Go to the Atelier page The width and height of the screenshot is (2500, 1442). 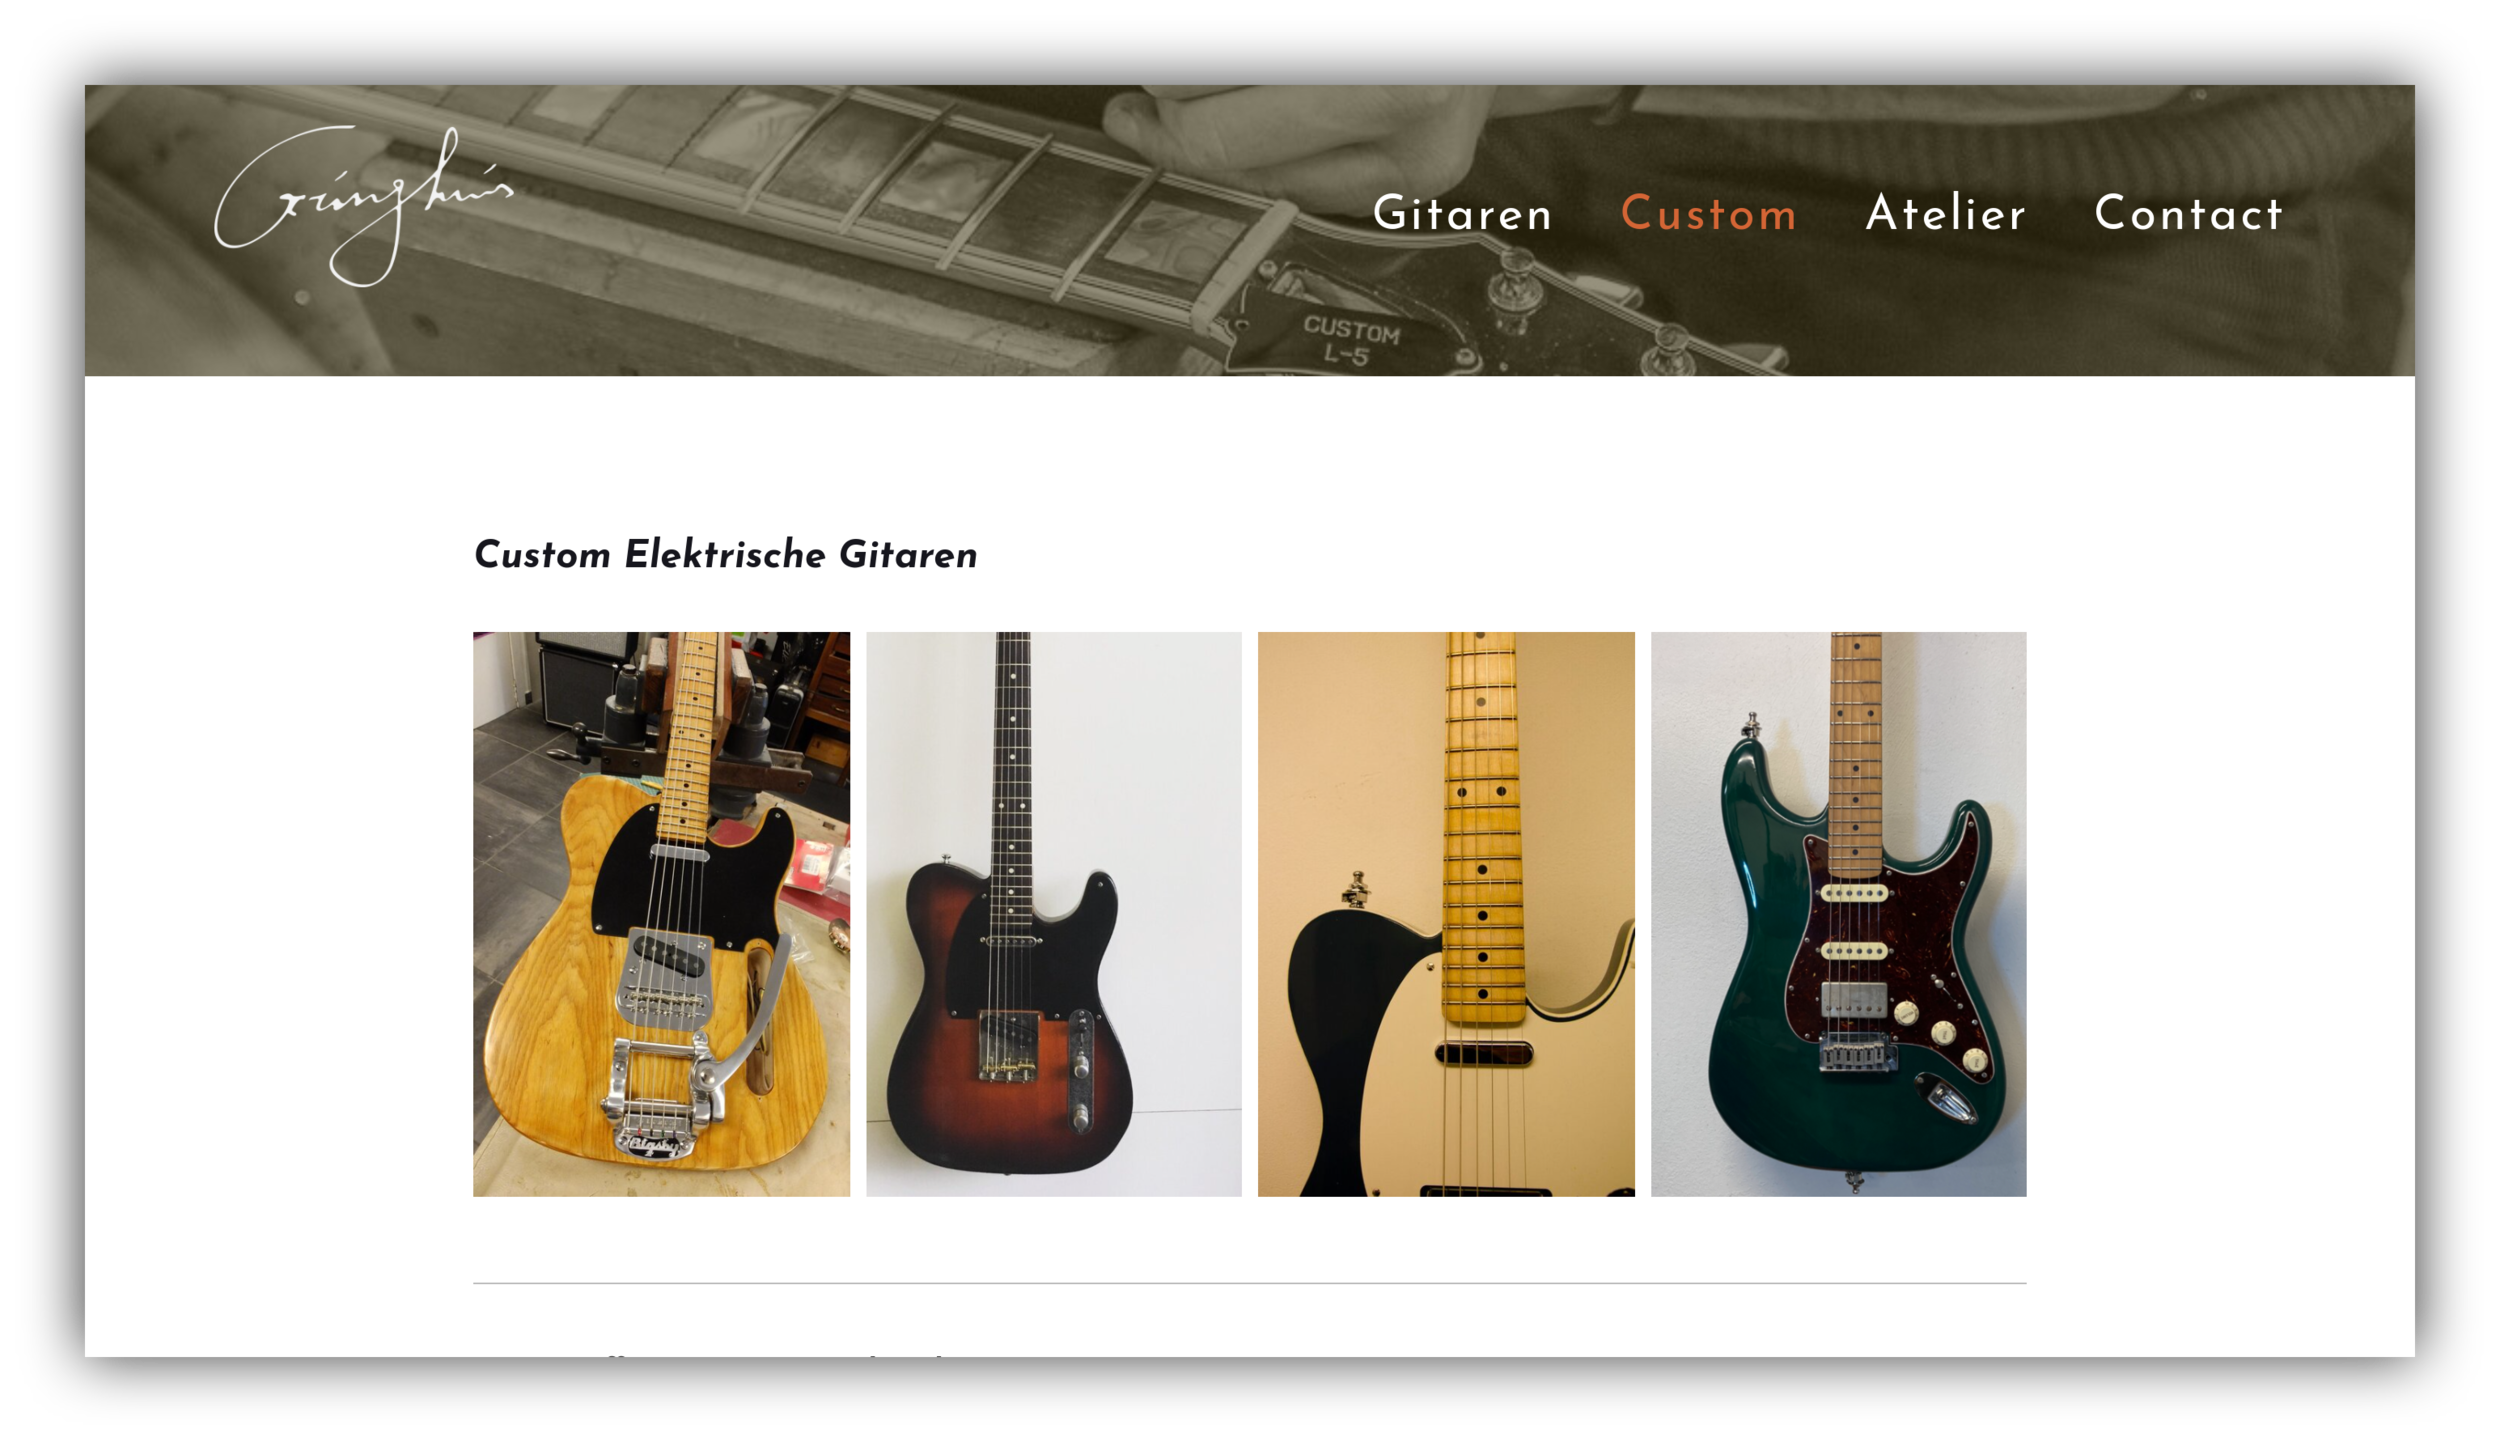click(x=1945, y=214)
